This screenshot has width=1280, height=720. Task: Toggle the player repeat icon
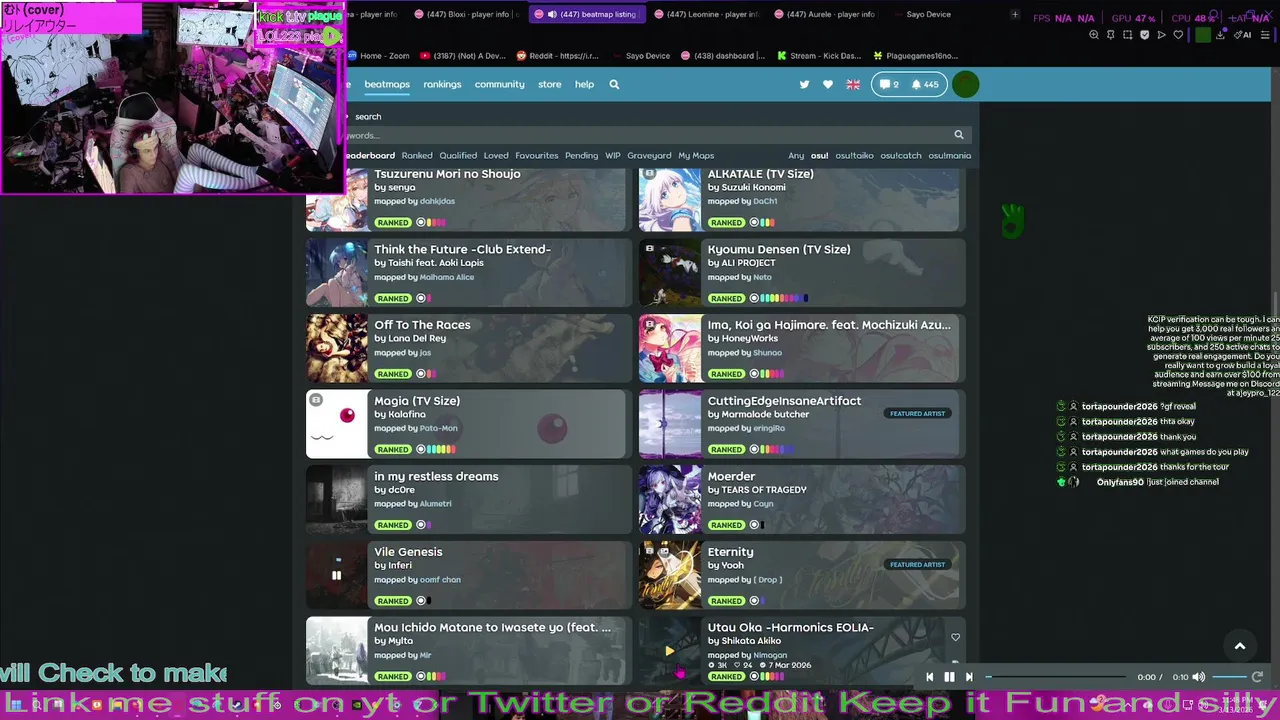pyautogui.click(x=1257, y=677)
